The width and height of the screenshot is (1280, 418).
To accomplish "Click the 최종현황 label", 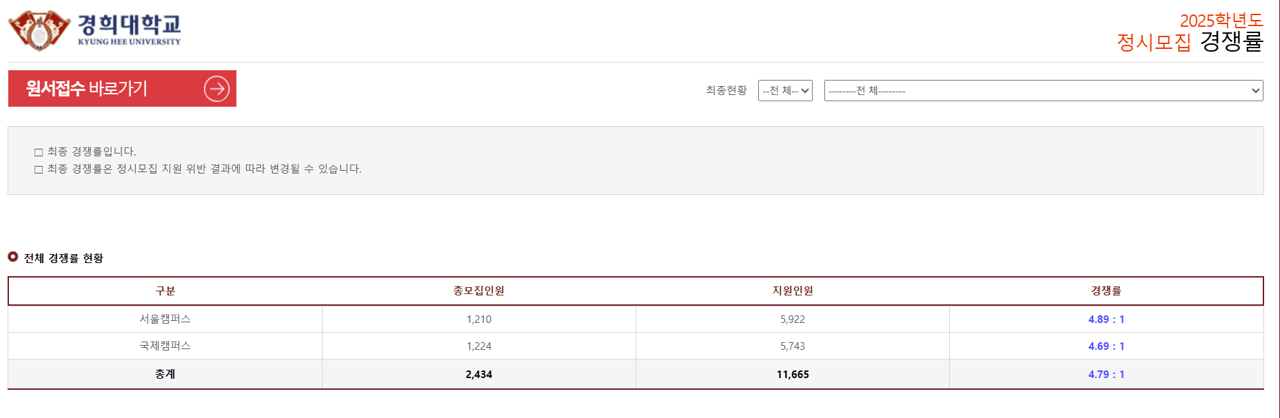I will (x=726, y=90).
